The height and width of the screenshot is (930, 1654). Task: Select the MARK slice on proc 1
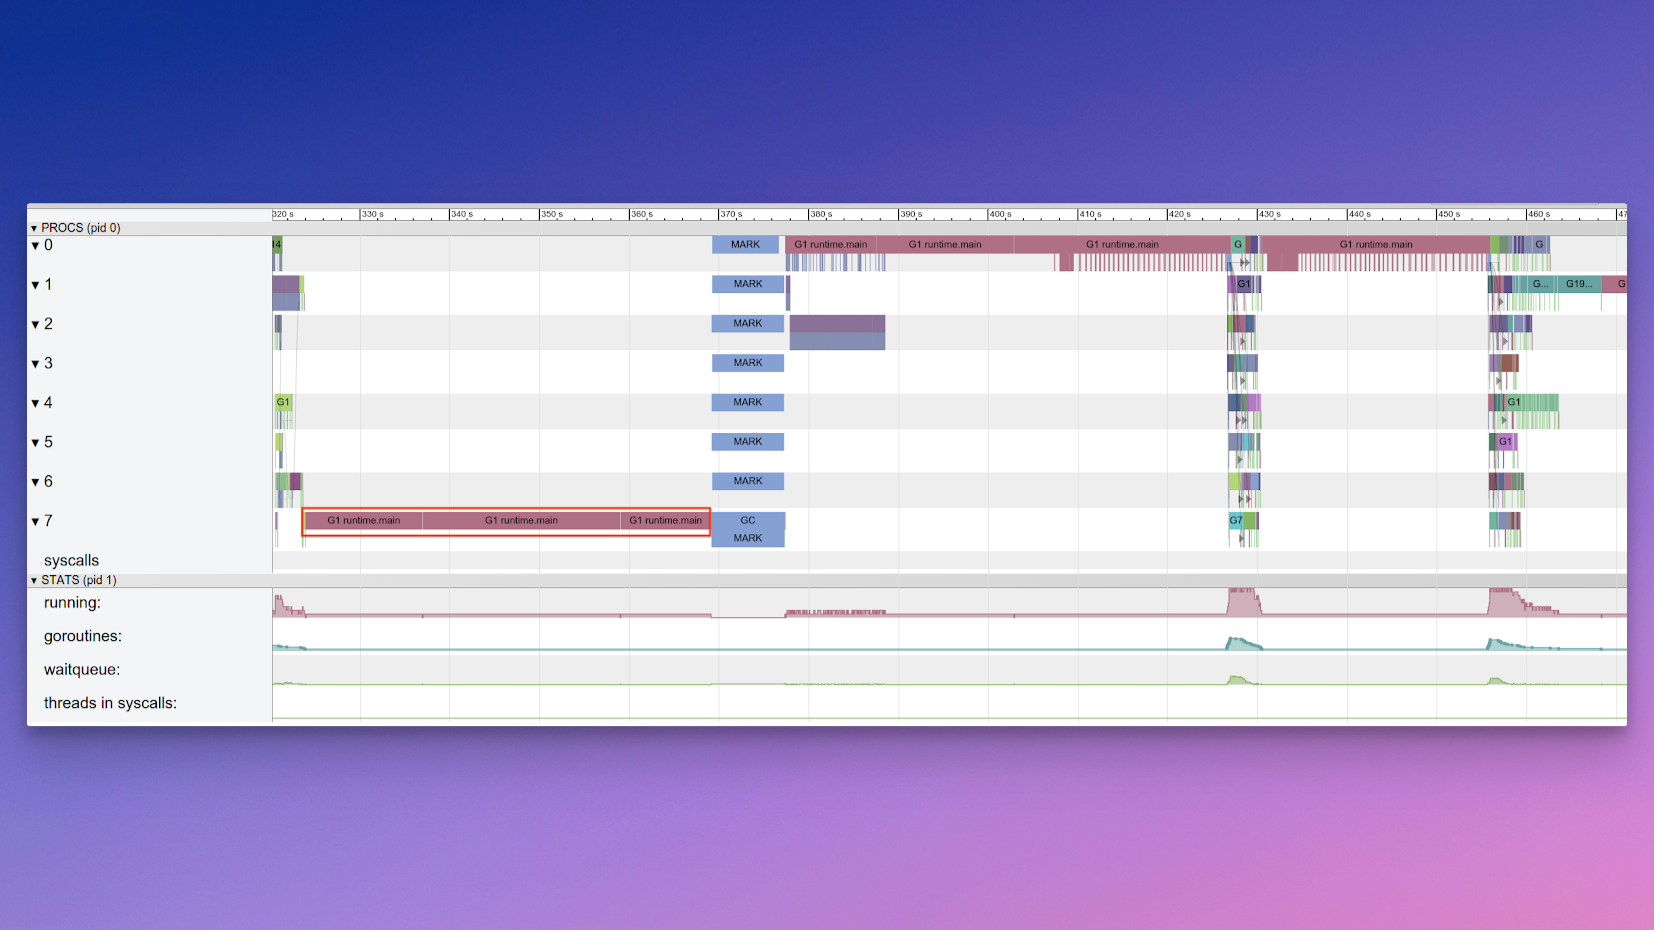coord(748,284)
